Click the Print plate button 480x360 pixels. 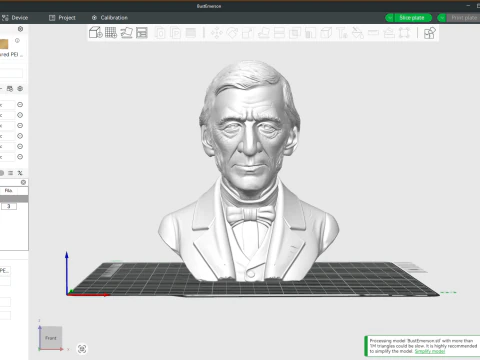point(464,18)
